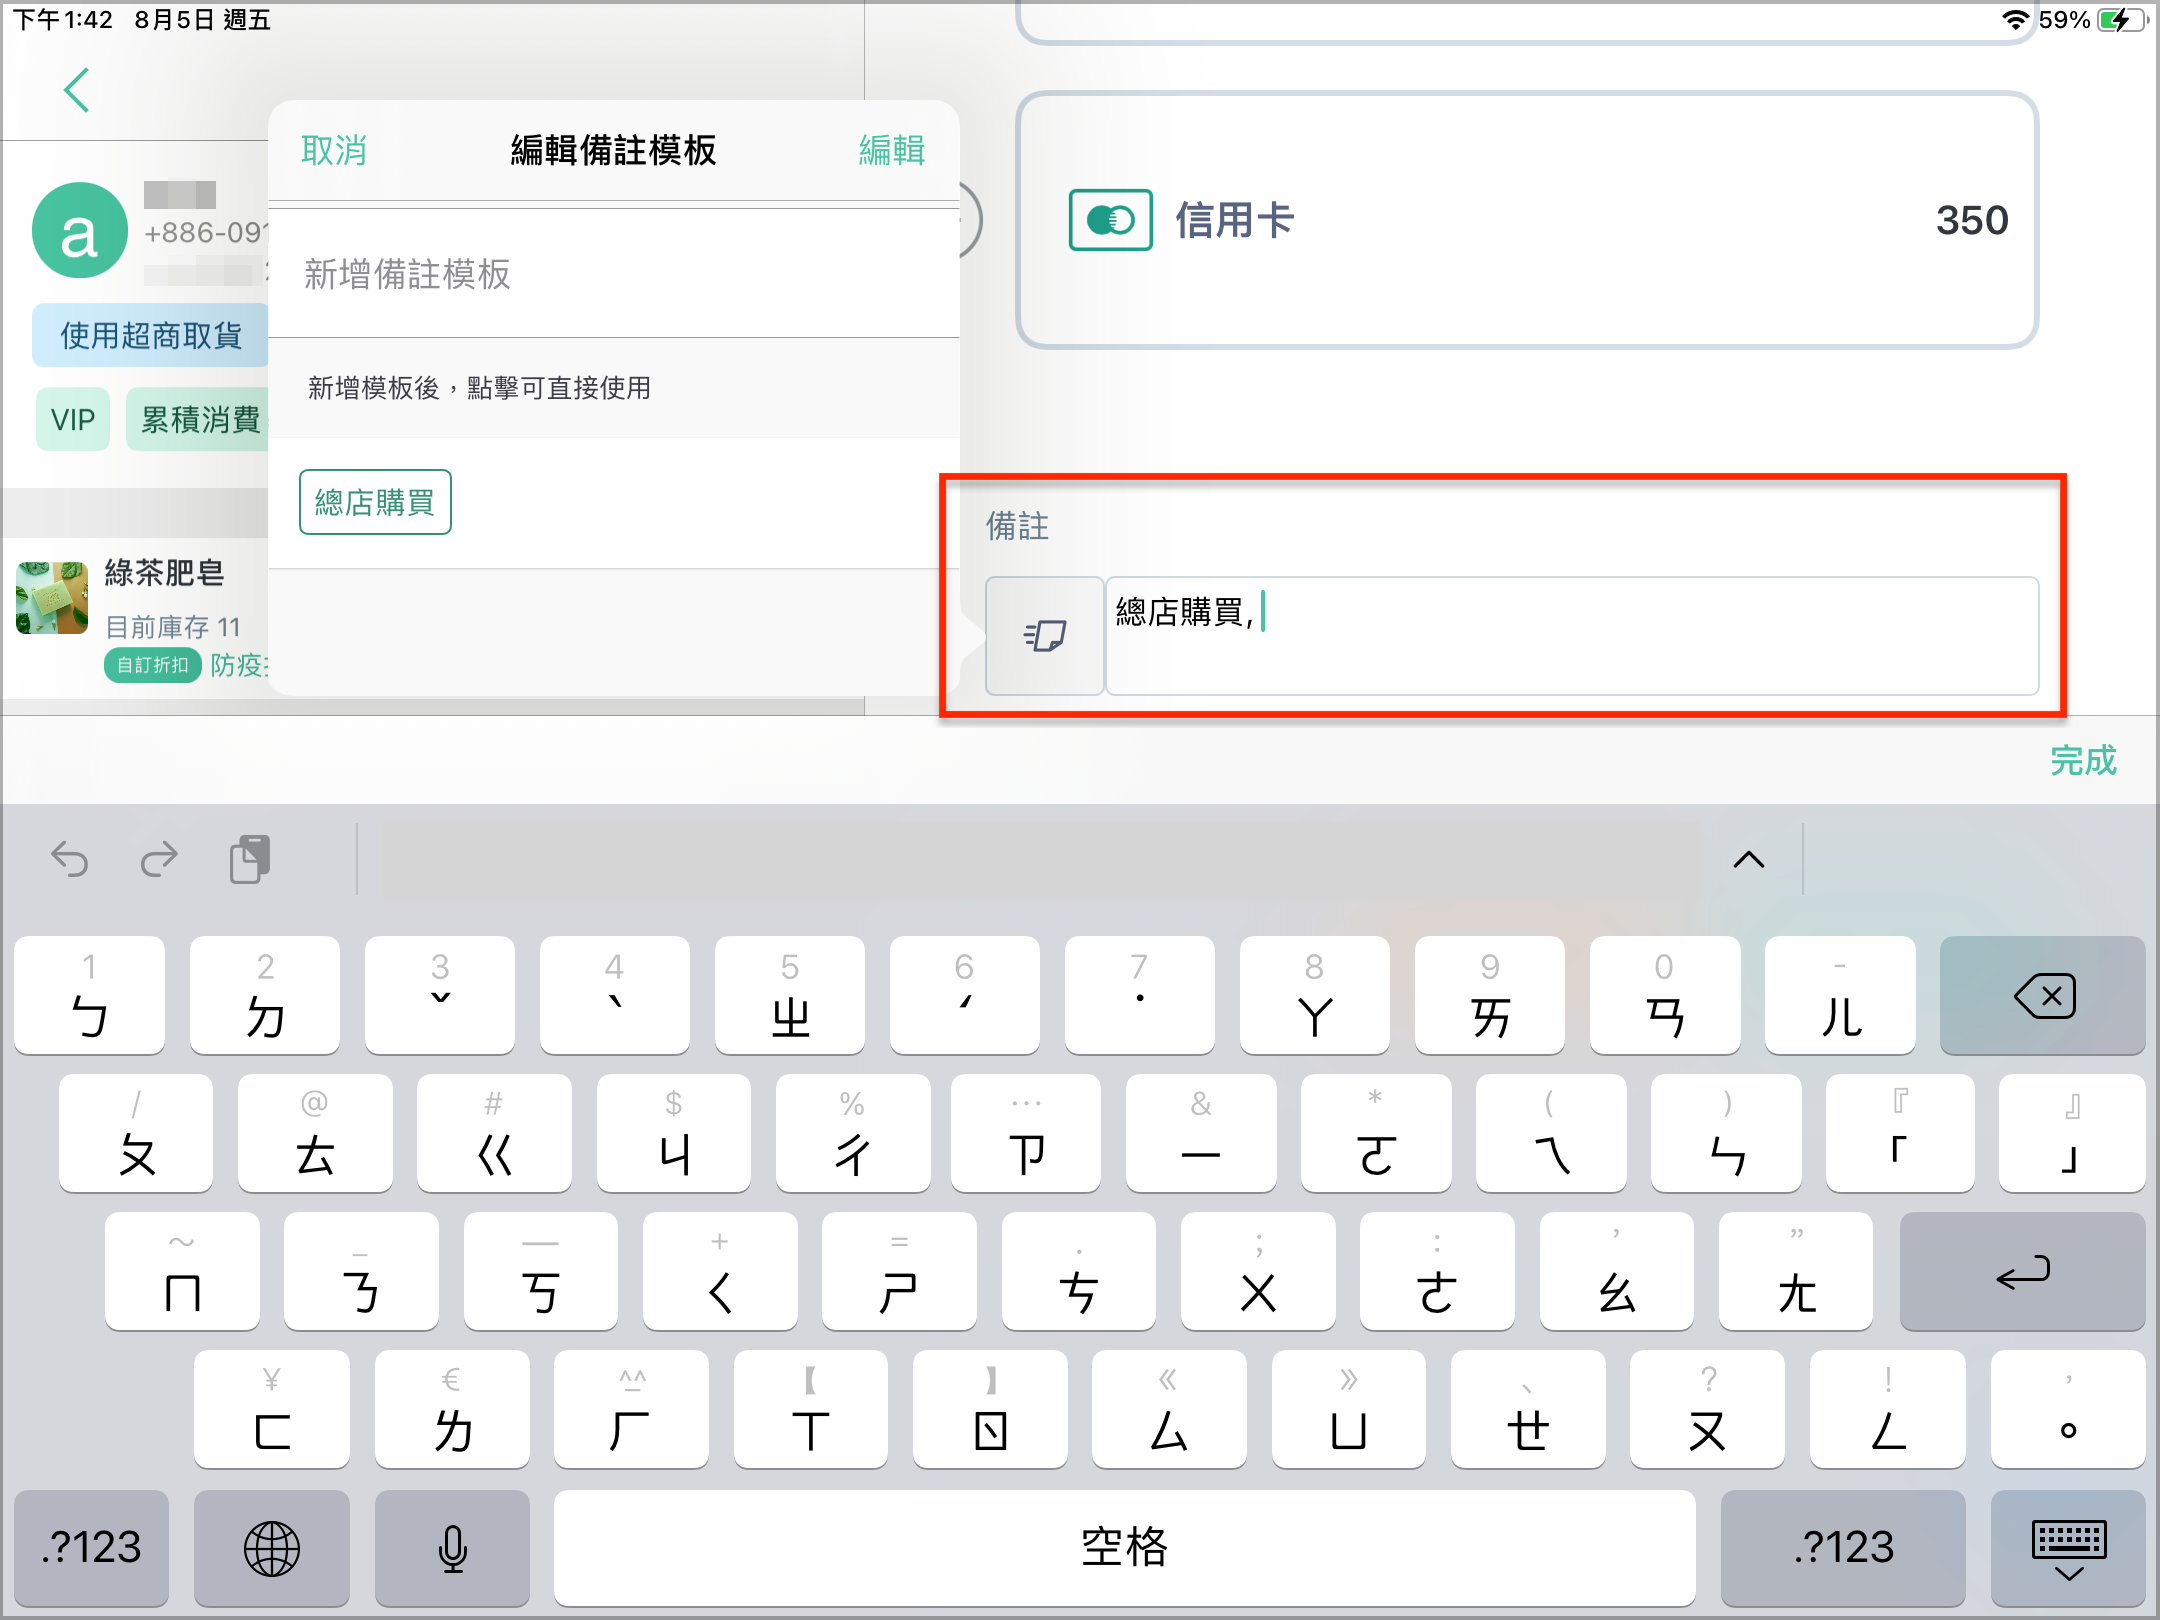This screenshot has width=2160, height=1620.
Task: Tap the ㄐ key
Action: (674, 1133)
